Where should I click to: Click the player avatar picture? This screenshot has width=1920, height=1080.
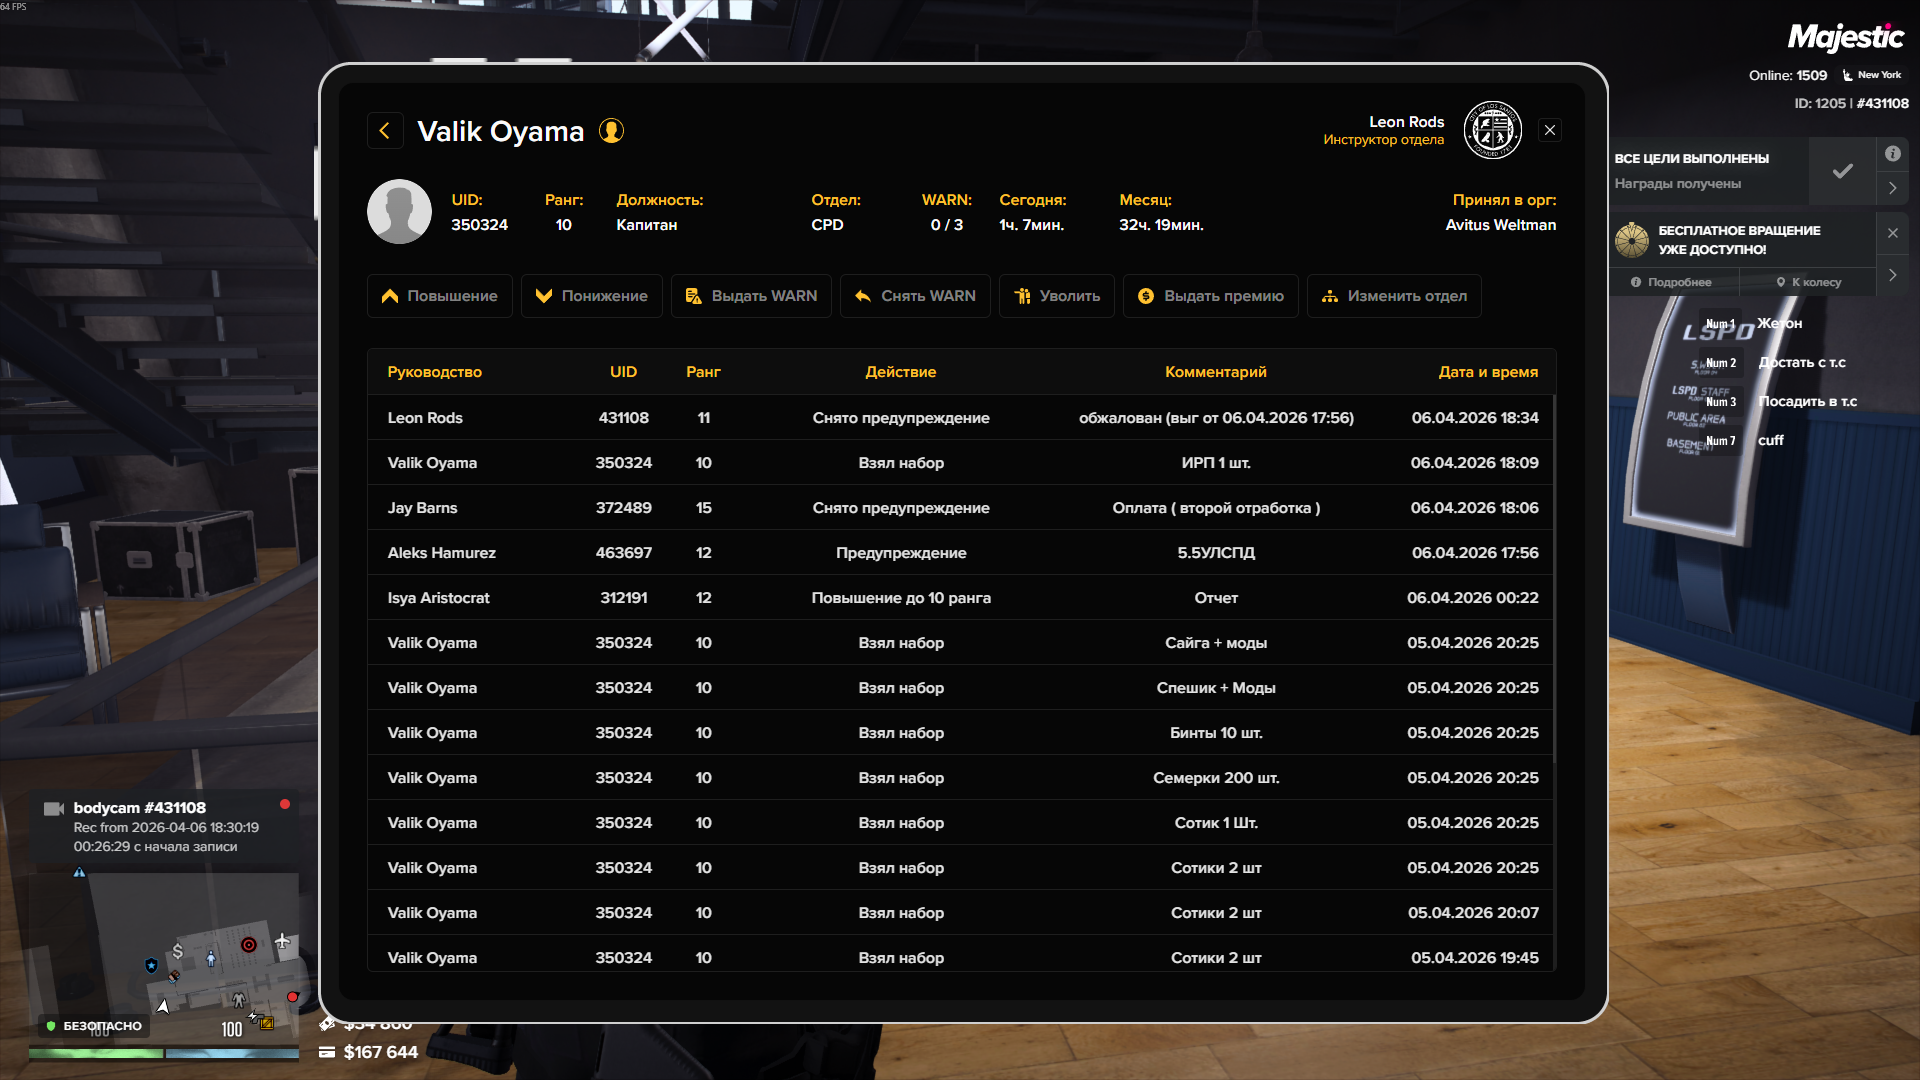[399, 212]
